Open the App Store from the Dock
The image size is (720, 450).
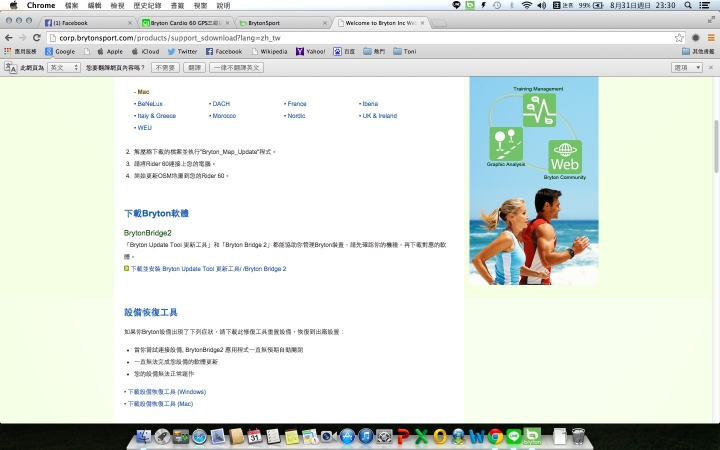(x=347, y=436)
